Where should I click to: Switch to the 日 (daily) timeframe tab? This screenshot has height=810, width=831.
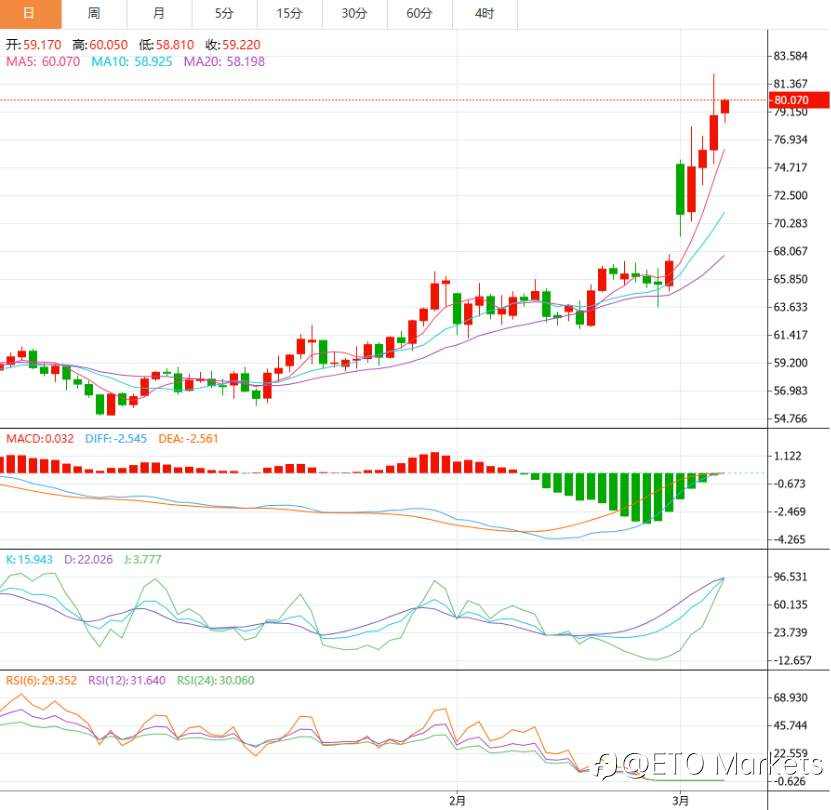(x=30, y=14)
